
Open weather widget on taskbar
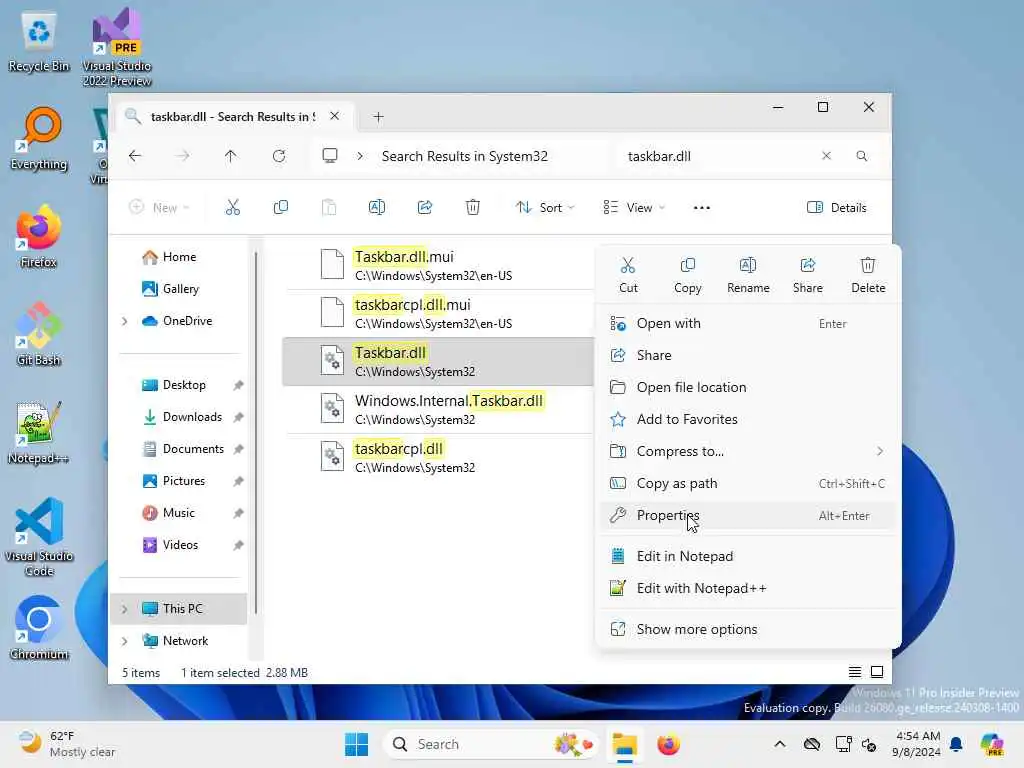click(x=67, y=744)
